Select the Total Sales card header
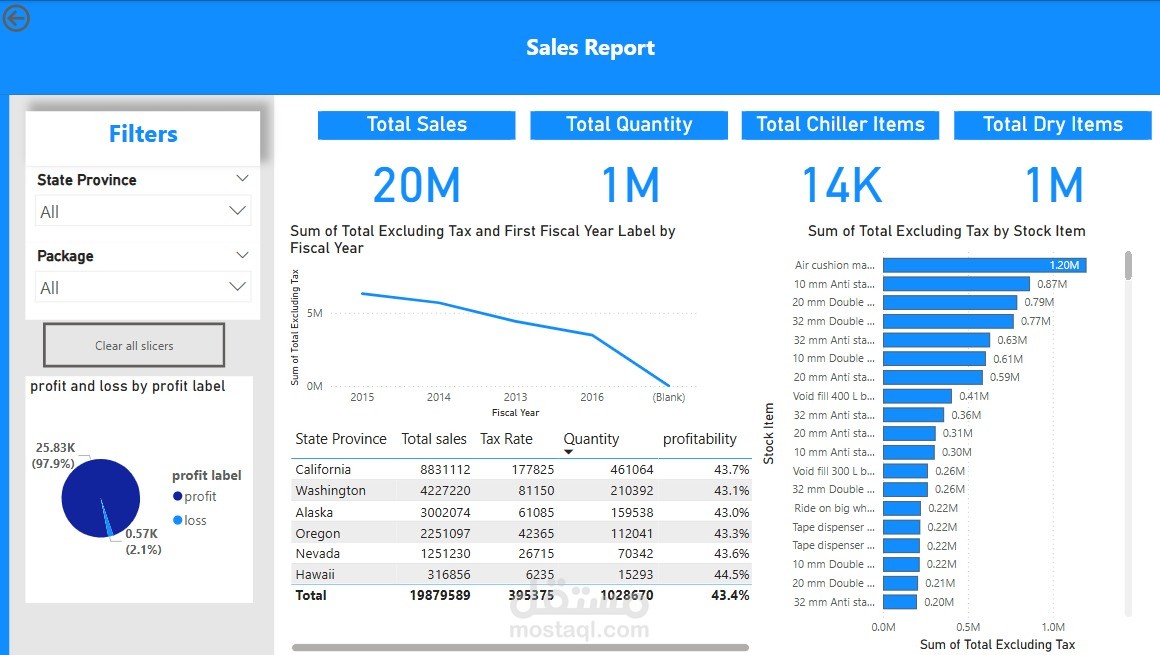The height and width of the screenshot is (655, 1160). (x=417, y=124)
